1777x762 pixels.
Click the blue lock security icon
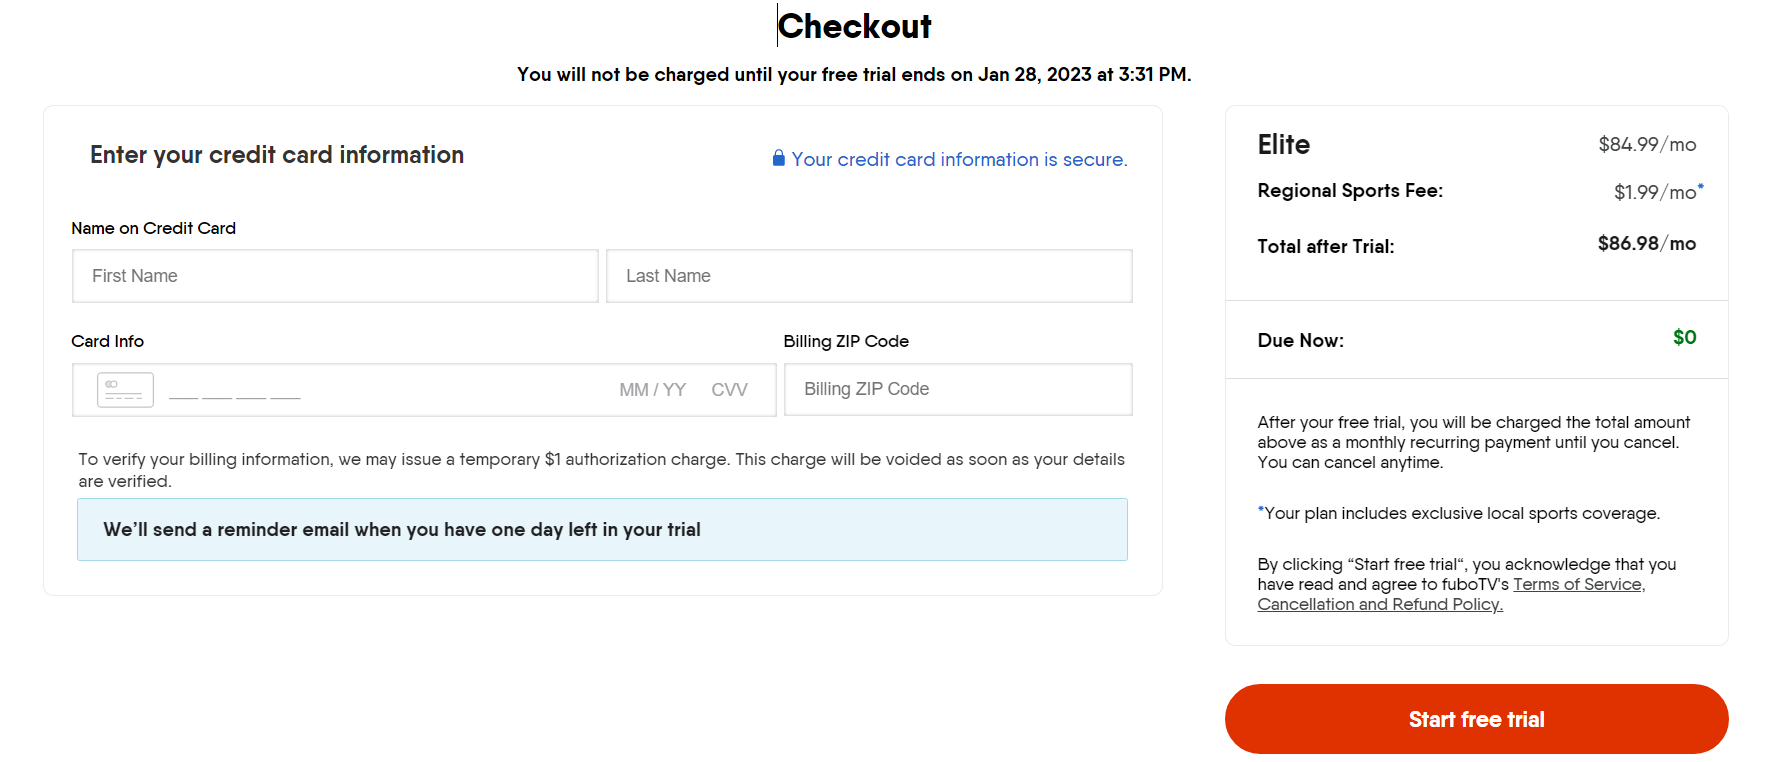click(778, 158)
